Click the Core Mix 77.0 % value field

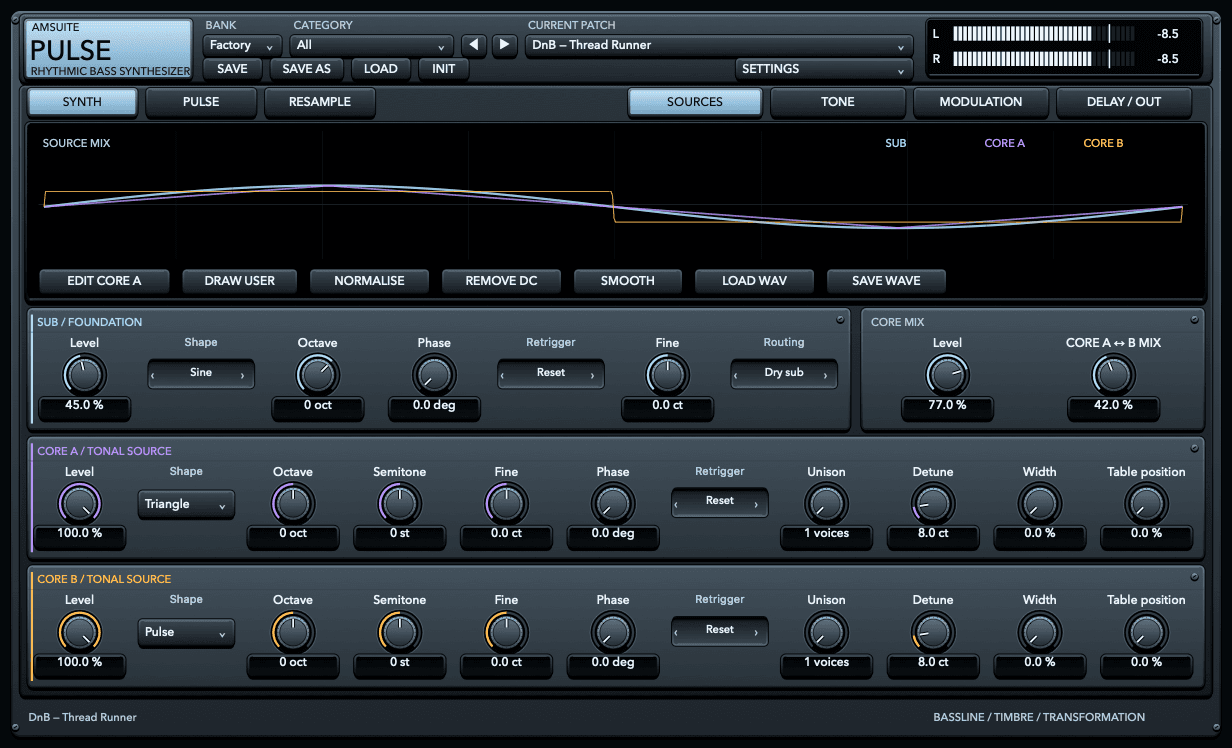click(947, 406)
